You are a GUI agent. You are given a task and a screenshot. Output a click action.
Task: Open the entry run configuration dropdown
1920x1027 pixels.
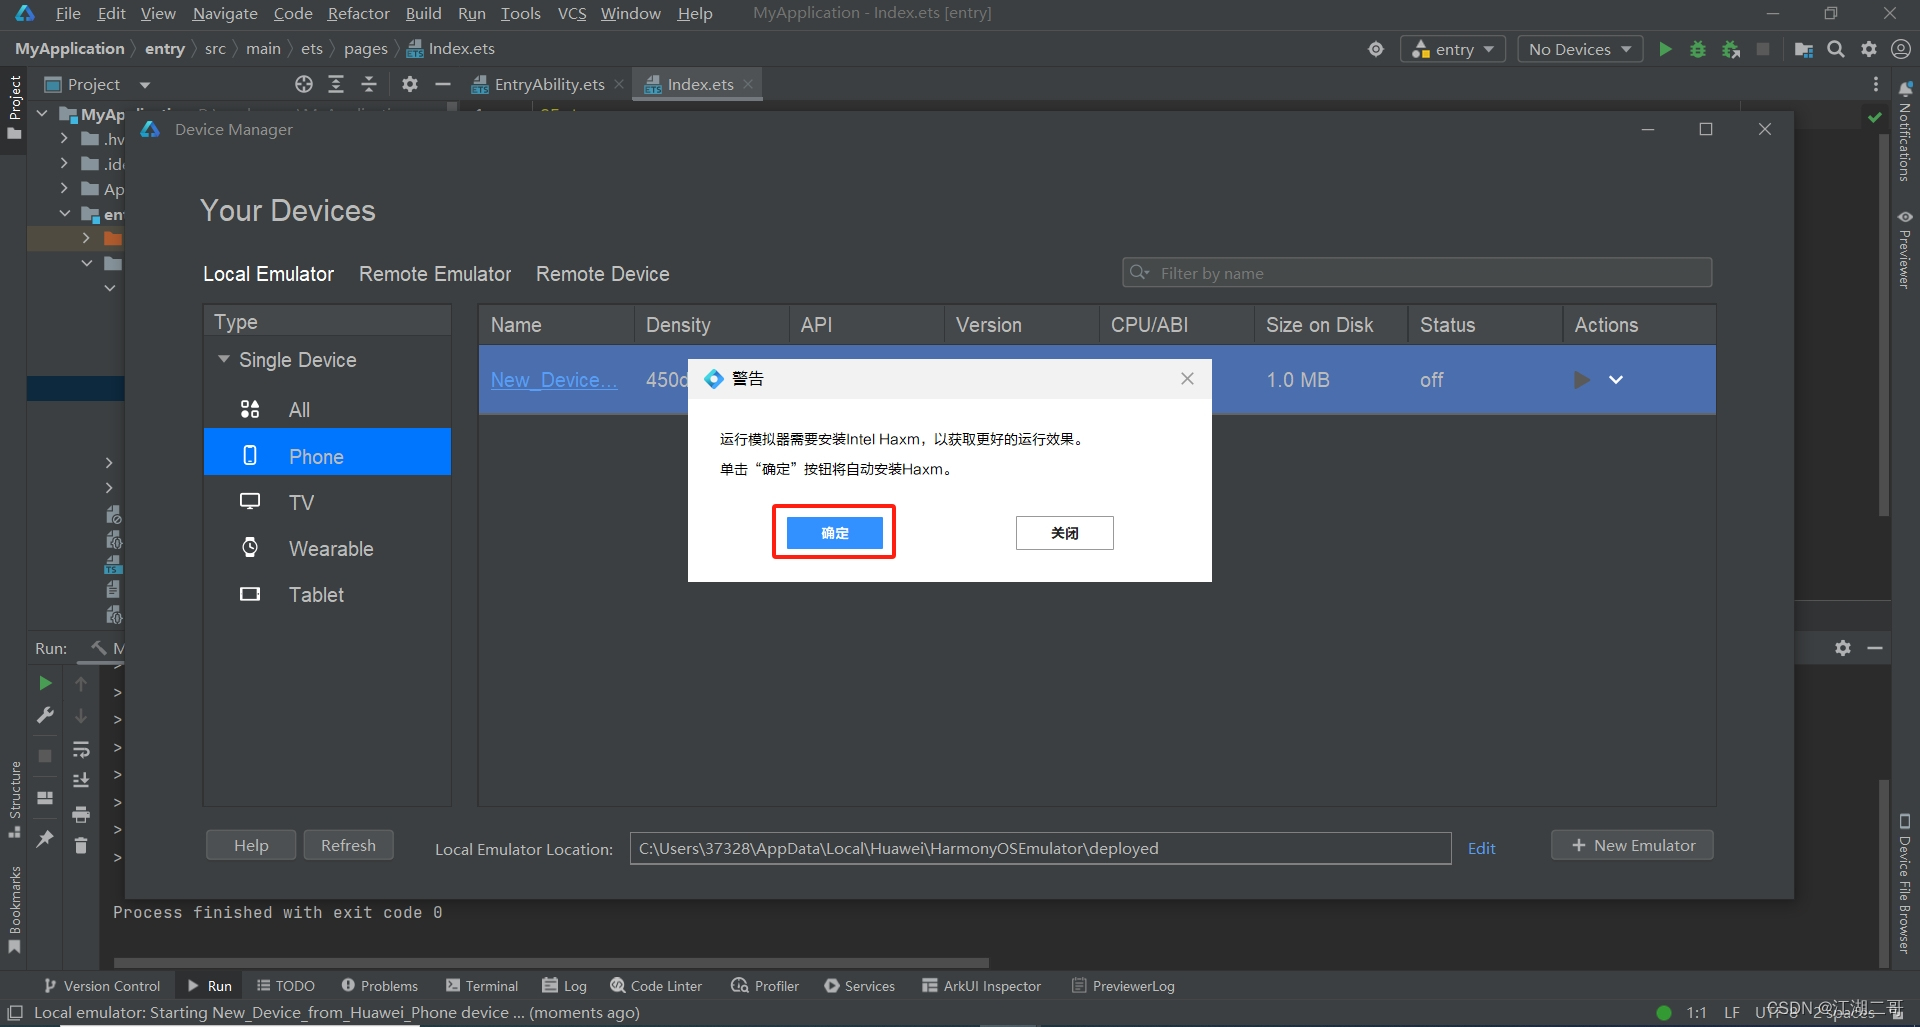[x=1453, y=49]
